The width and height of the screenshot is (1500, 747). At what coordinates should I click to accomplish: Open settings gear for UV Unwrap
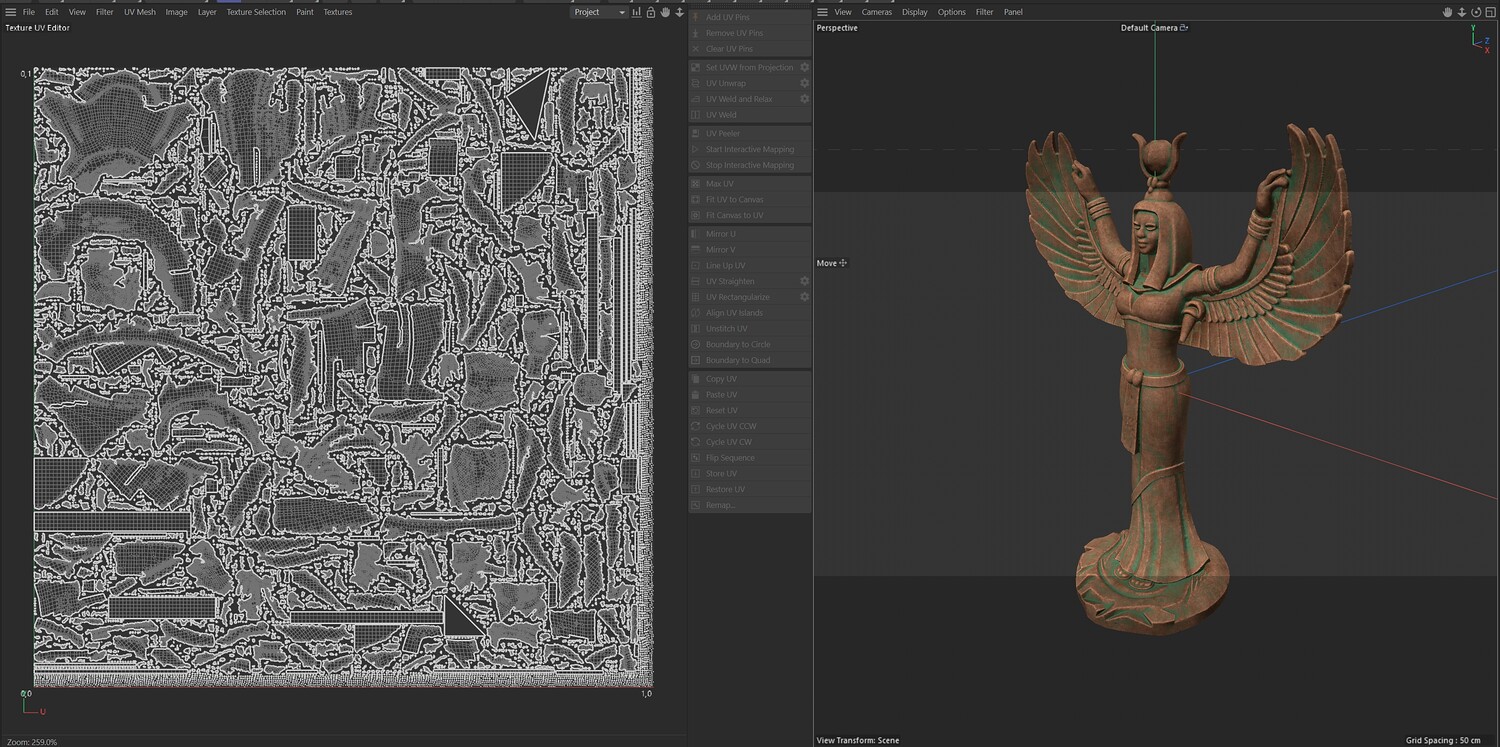pos(804,83)
